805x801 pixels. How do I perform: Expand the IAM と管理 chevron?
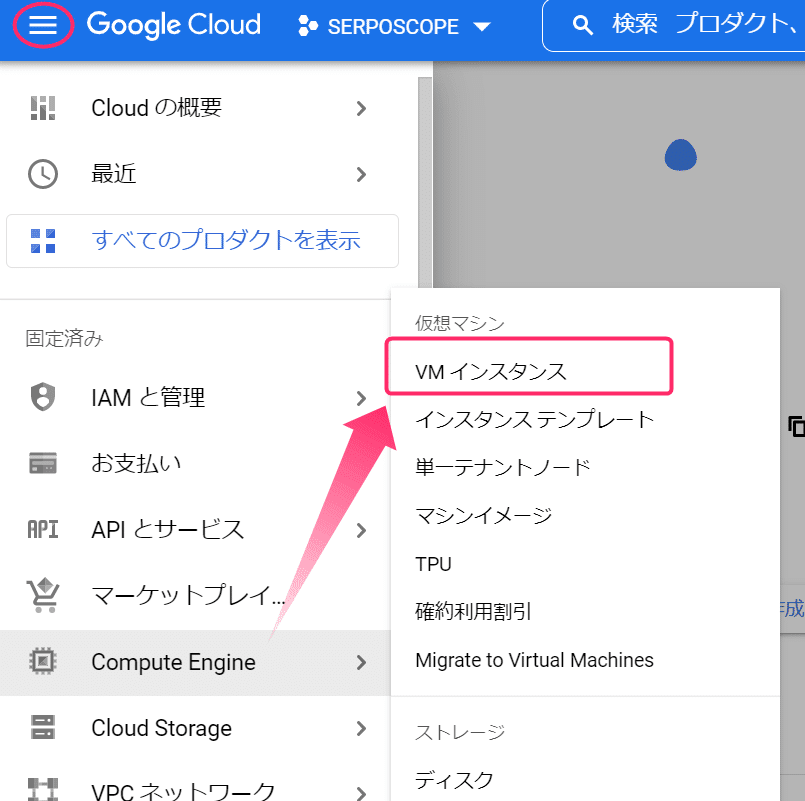pyautogui.click(x=361, y=398)
